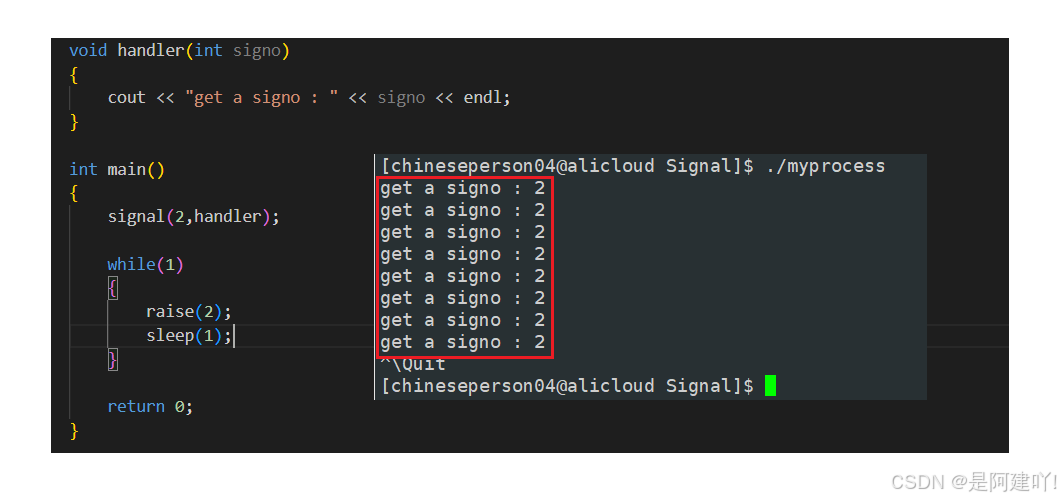Click the return 0 statement
This screenshot has height=499, width=1061.
pos(150,406)
